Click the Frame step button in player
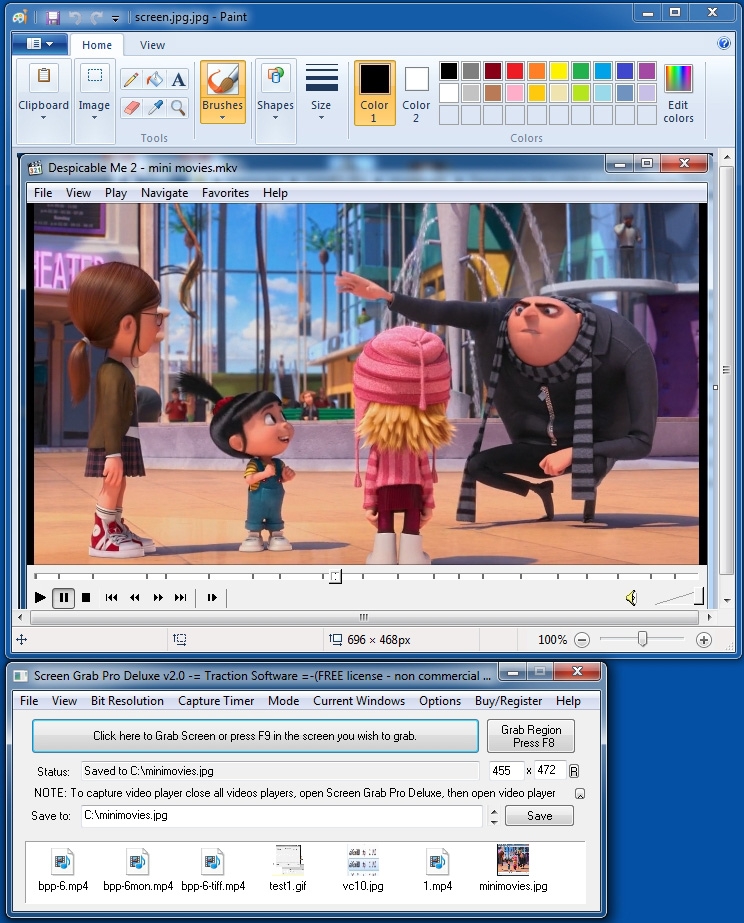744x923 pixels. [x=212, y=598]
